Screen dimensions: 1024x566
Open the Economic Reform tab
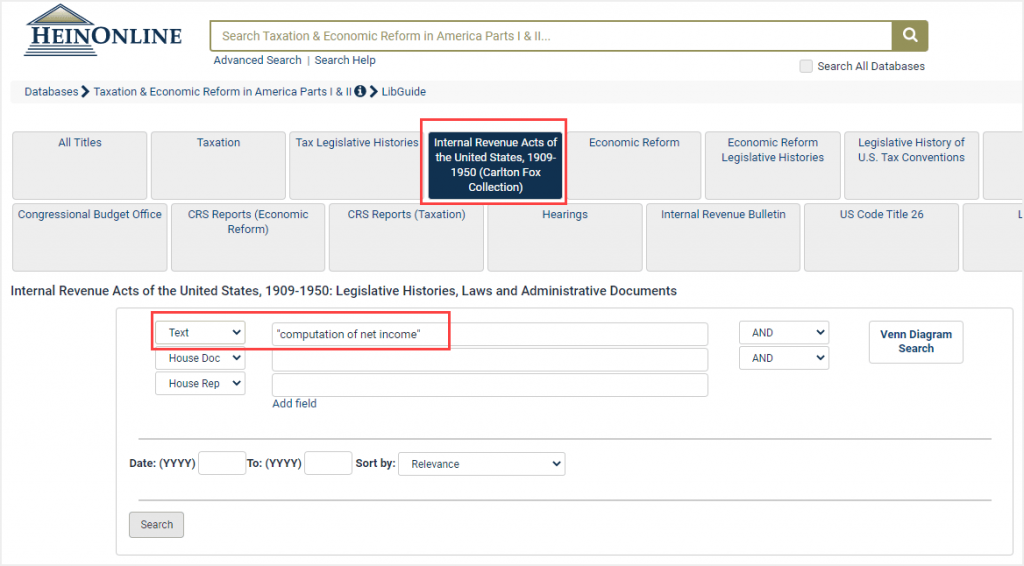[633, 165]
